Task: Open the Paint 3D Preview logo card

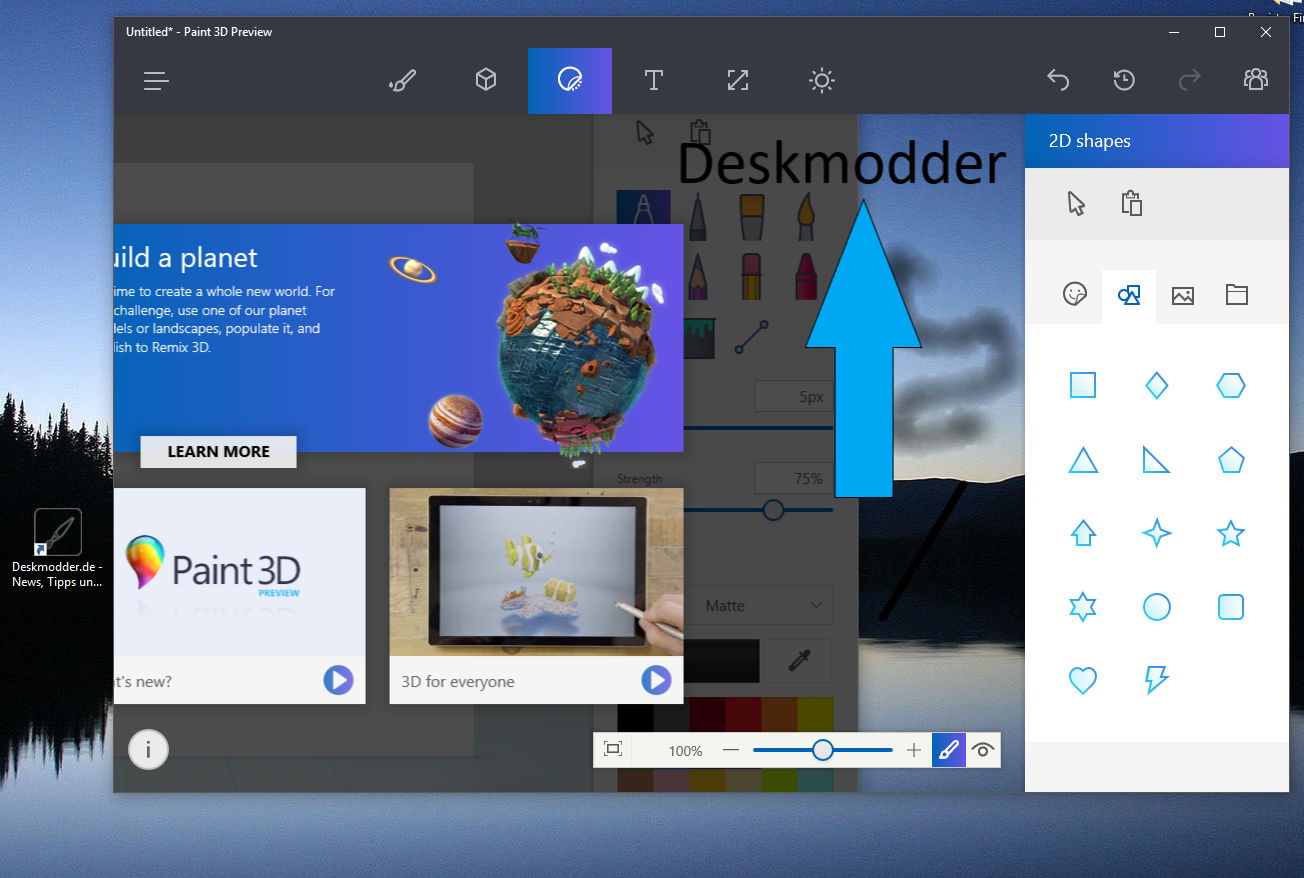Action: click(240, 572)
